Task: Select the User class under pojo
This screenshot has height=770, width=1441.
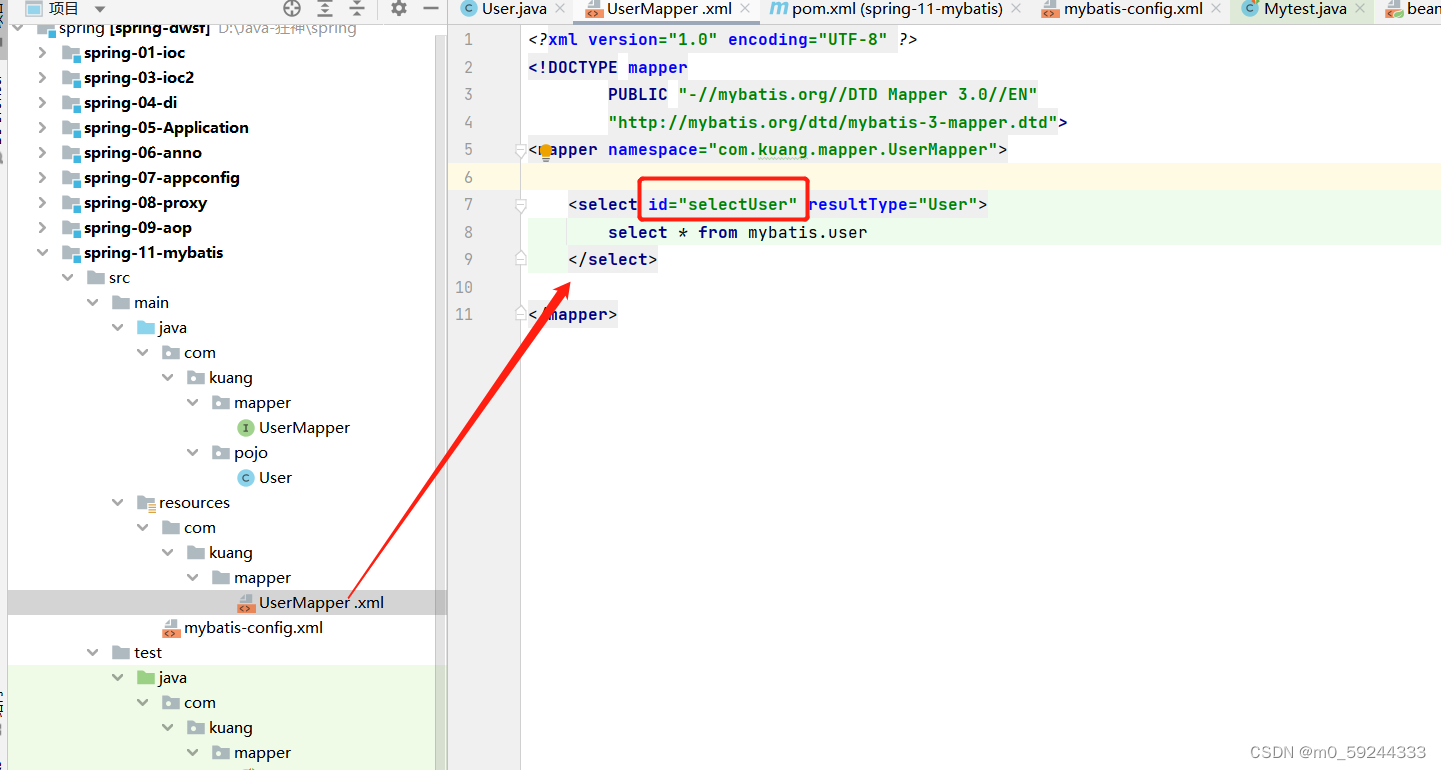Action: [276, 477]
